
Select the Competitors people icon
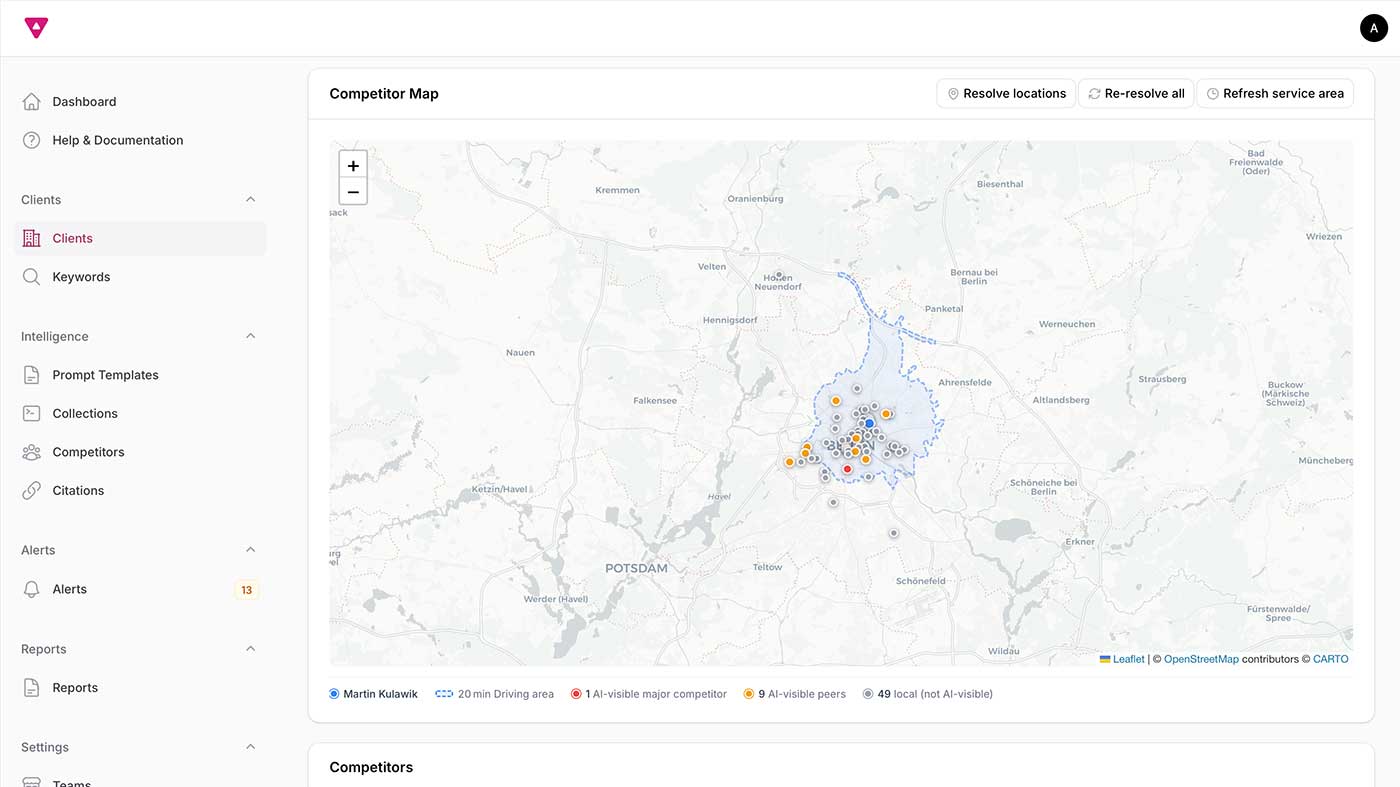pos(31,451)
